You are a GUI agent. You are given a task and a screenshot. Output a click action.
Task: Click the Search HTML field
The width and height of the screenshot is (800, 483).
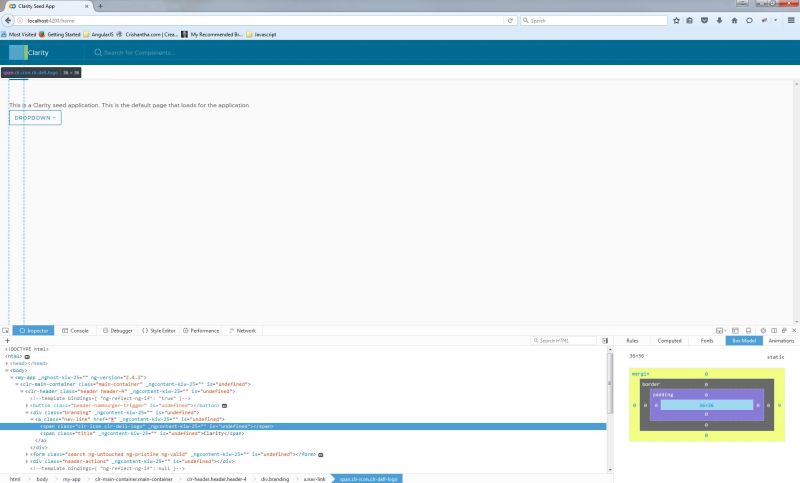[563, 340]
